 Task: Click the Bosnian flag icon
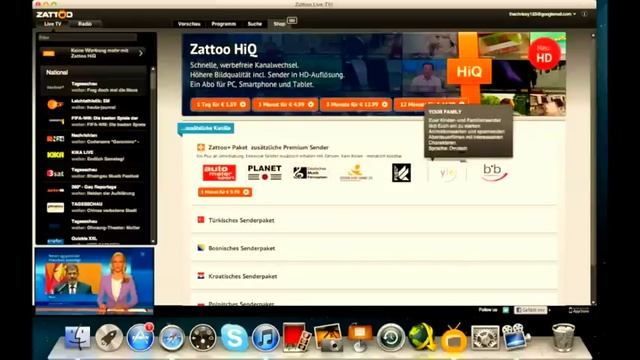point(201,248)
